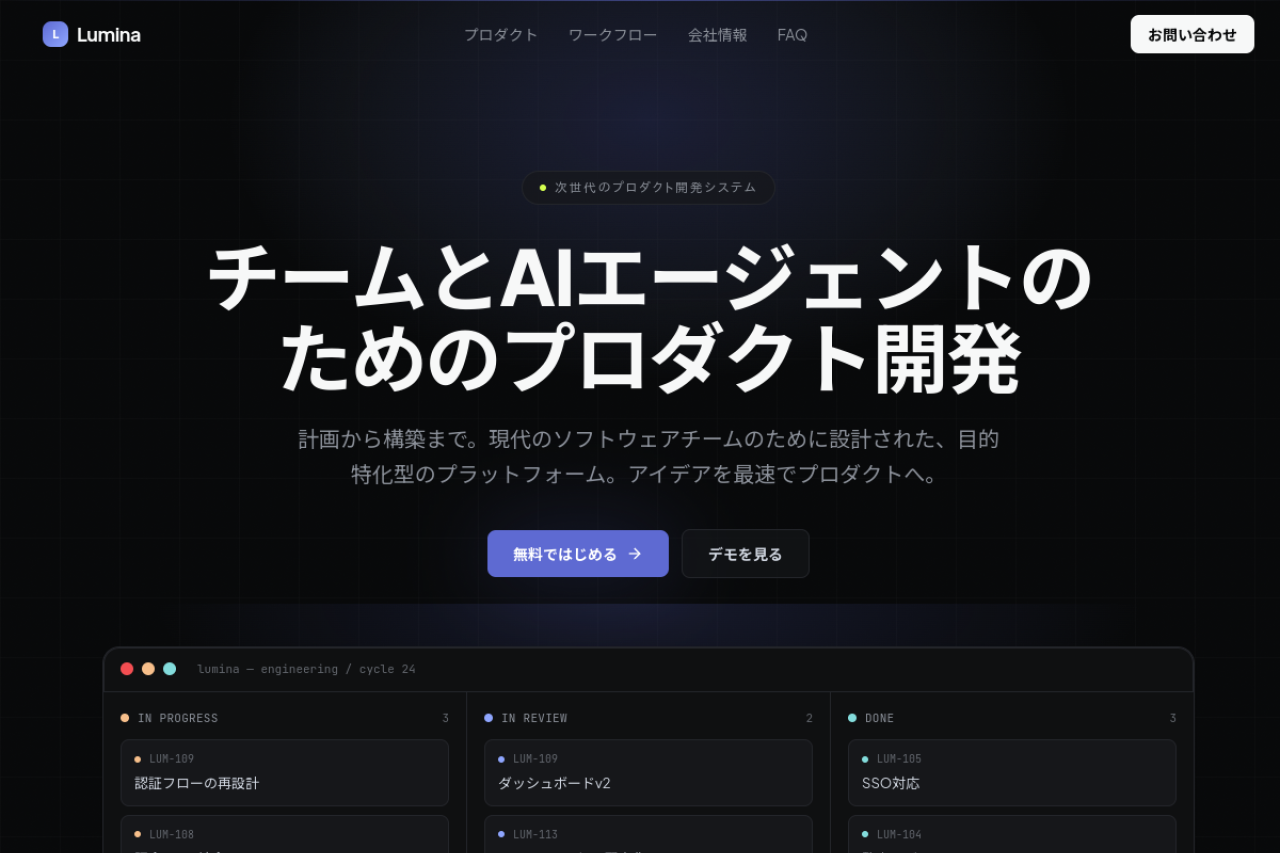Click the 次世代のプロダクト開発システム badge
This screenshot has width=1280, height=853.
tap(648, 187)
